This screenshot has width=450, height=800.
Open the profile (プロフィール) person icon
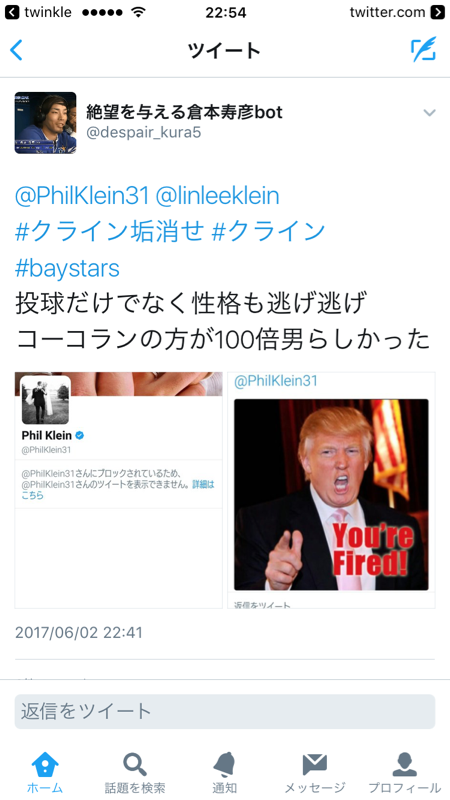click(x=405, y=764)
